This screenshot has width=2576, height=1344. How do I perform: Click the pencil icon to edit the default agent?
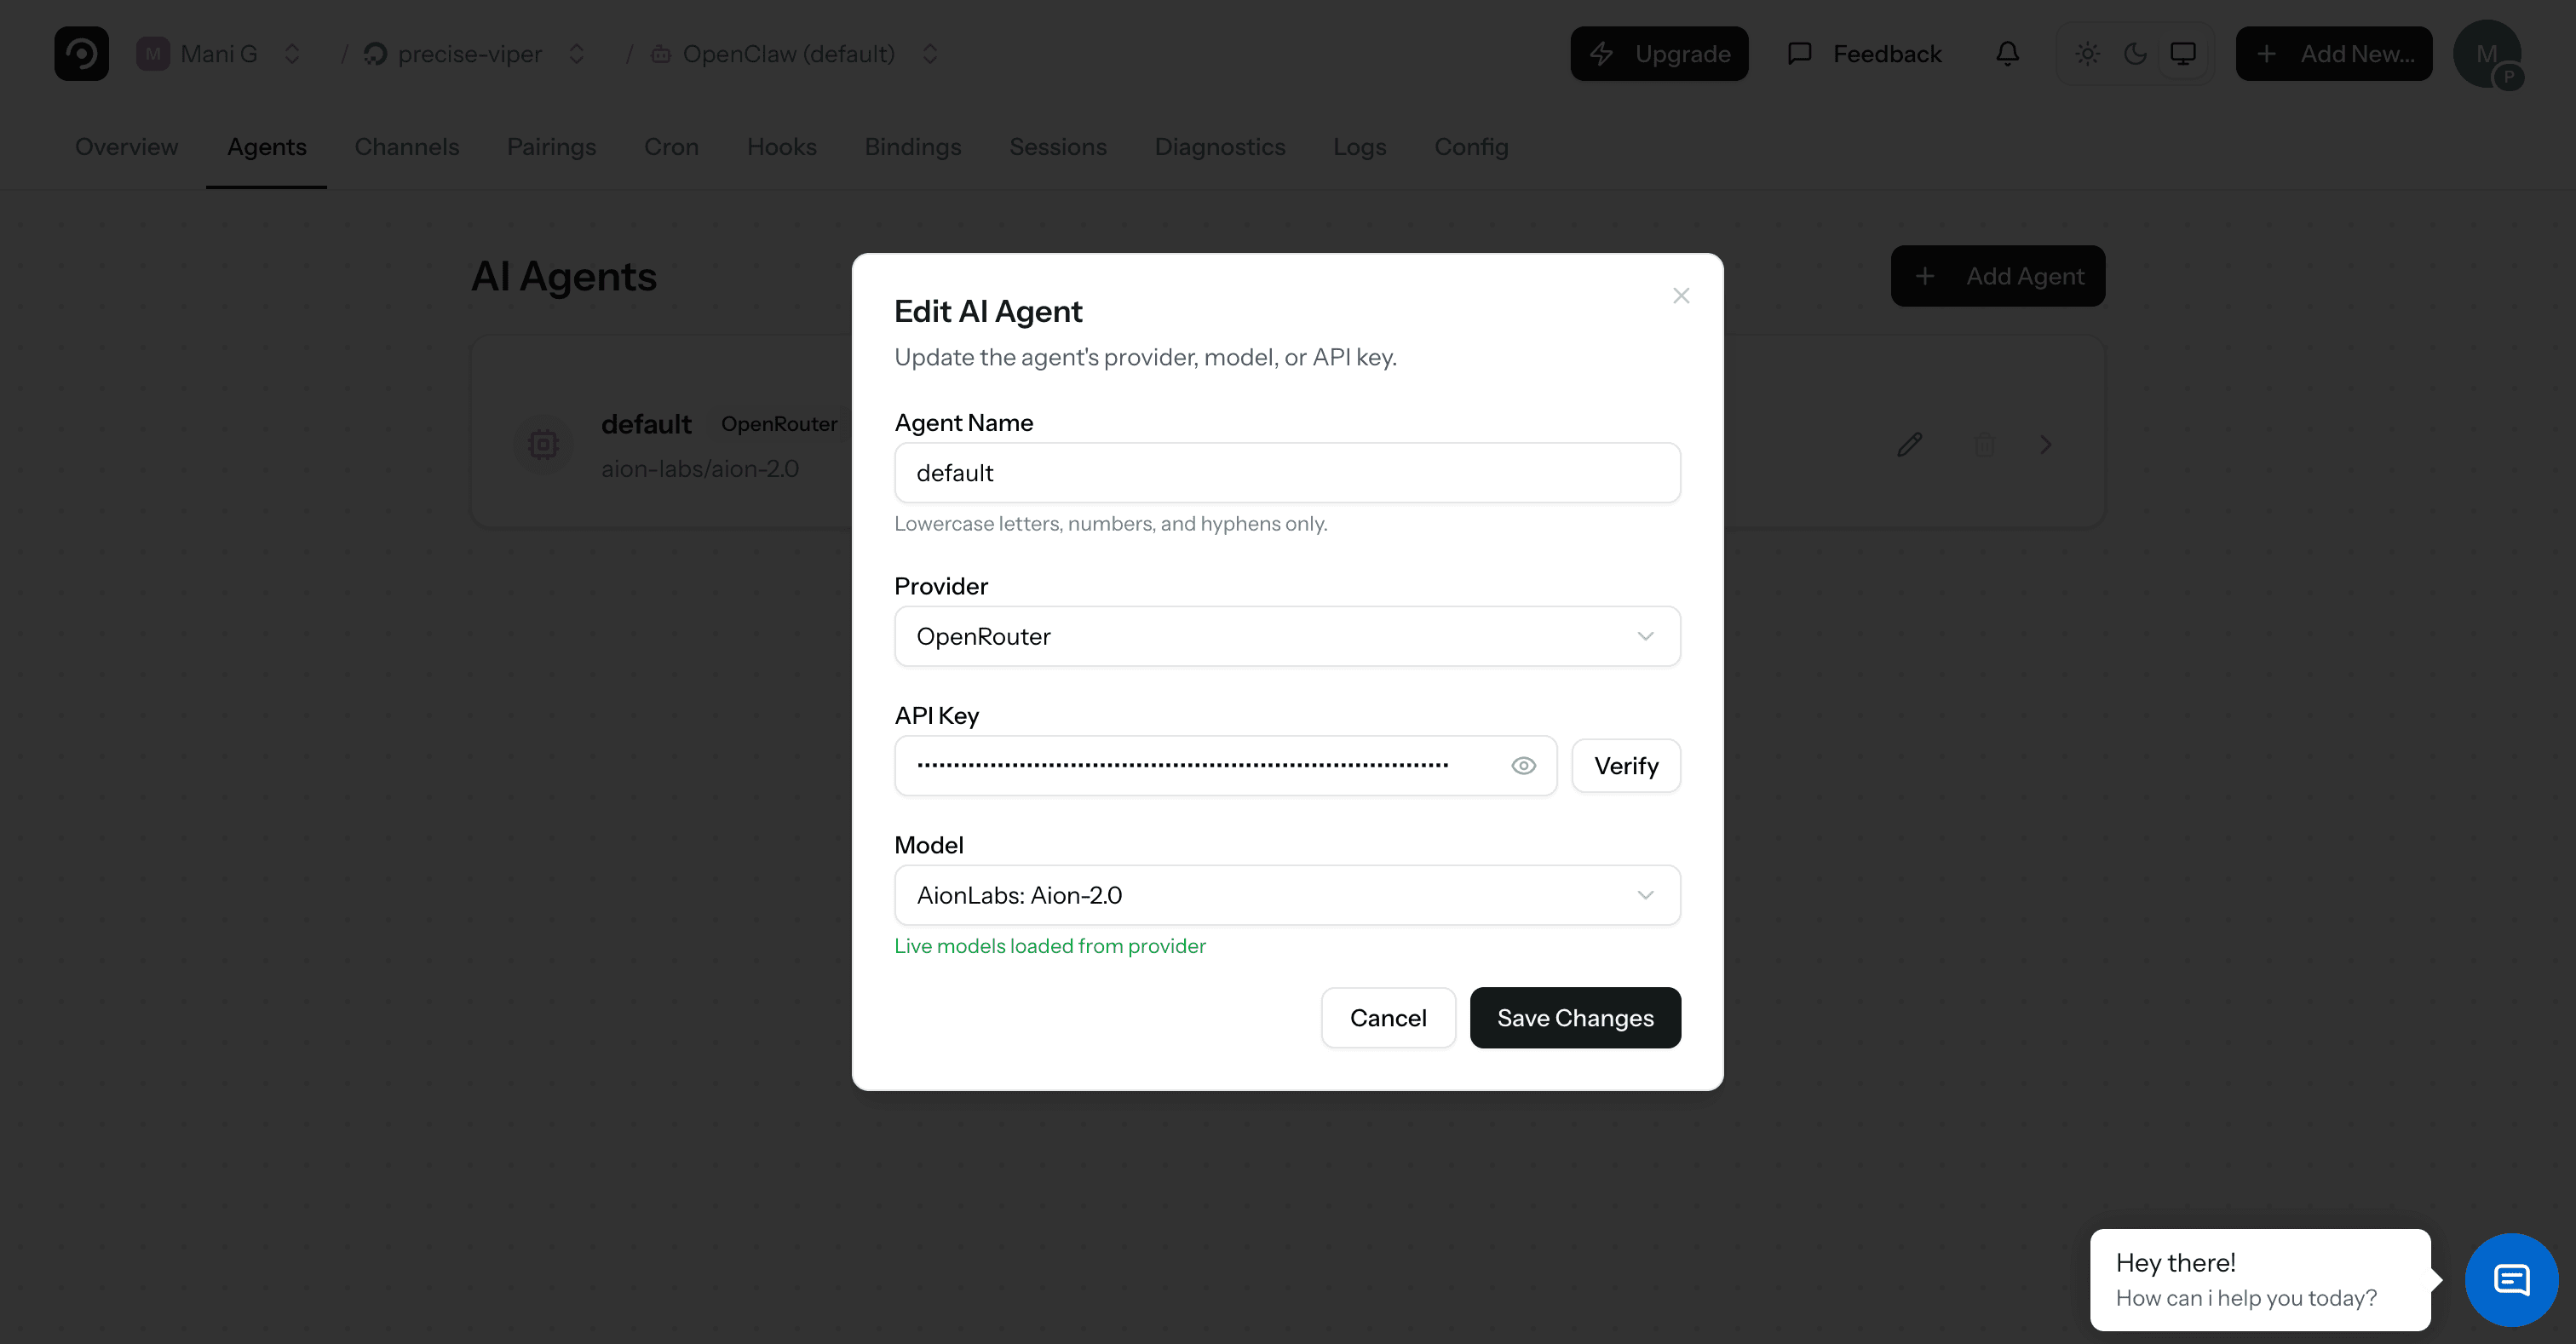point(1909,445)
